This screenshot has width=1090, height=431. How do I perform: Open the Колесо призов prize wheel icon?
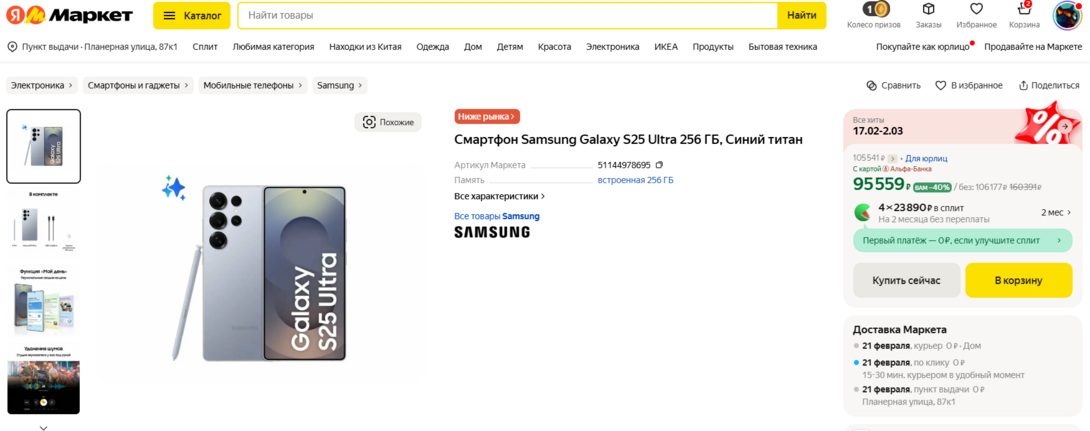(874, 10)
